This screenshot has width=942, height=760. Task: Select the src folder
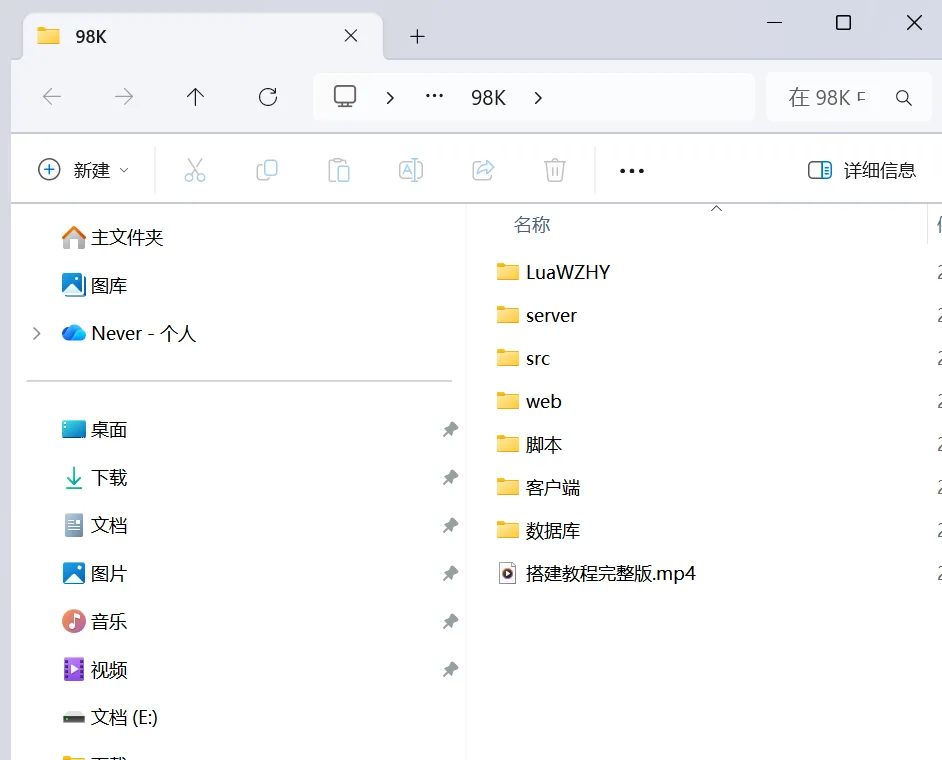(523, 359)
